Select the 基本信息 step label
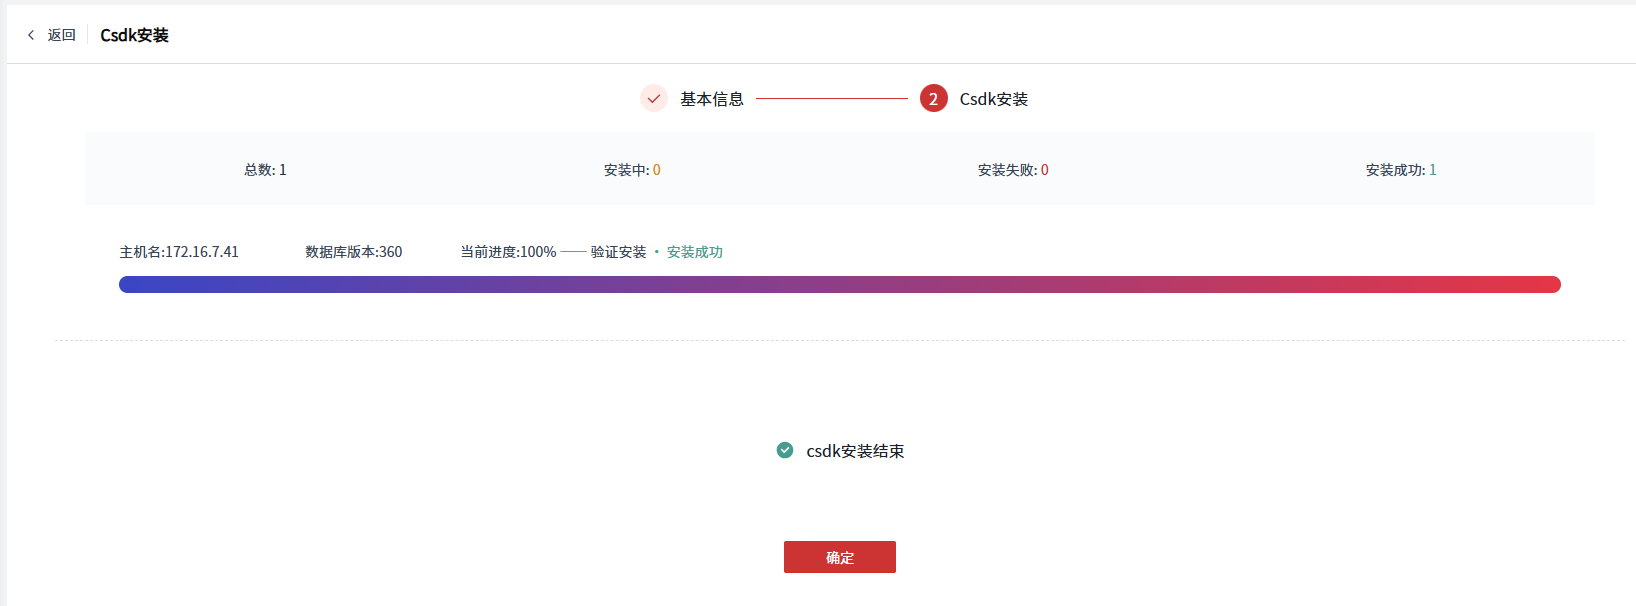1636x606 pixels. 712,99
